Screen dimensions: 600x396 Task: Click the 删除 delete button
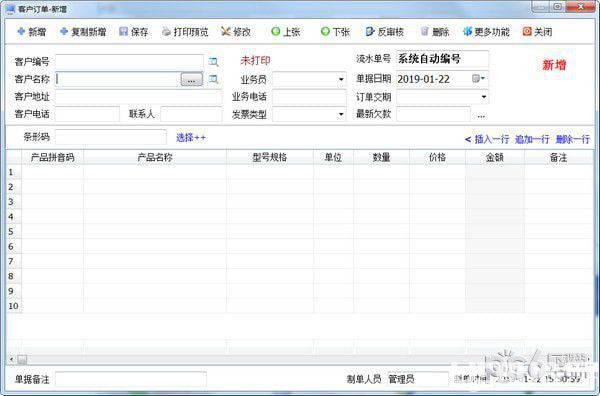(x=435, y=32)
